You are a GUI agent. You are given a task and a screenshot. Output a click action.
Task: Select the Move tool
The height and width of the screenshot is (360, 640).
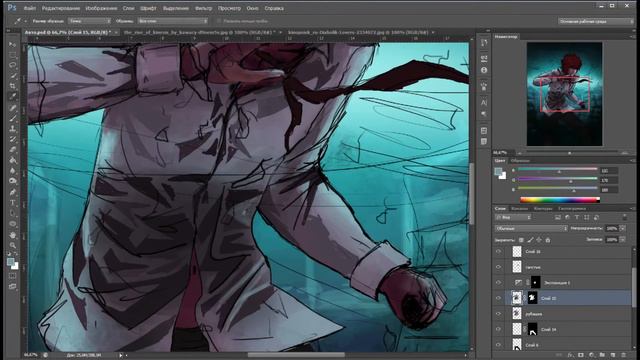coord(13,44)
